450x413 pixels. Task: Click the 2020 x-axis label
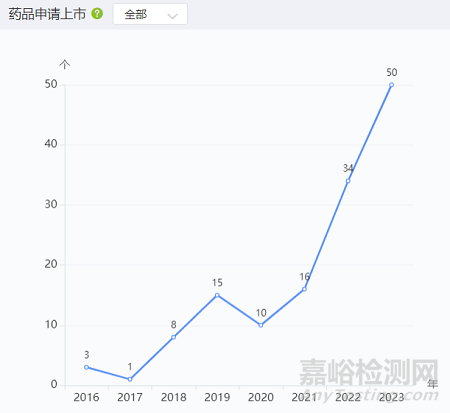(x=261, y=397)
